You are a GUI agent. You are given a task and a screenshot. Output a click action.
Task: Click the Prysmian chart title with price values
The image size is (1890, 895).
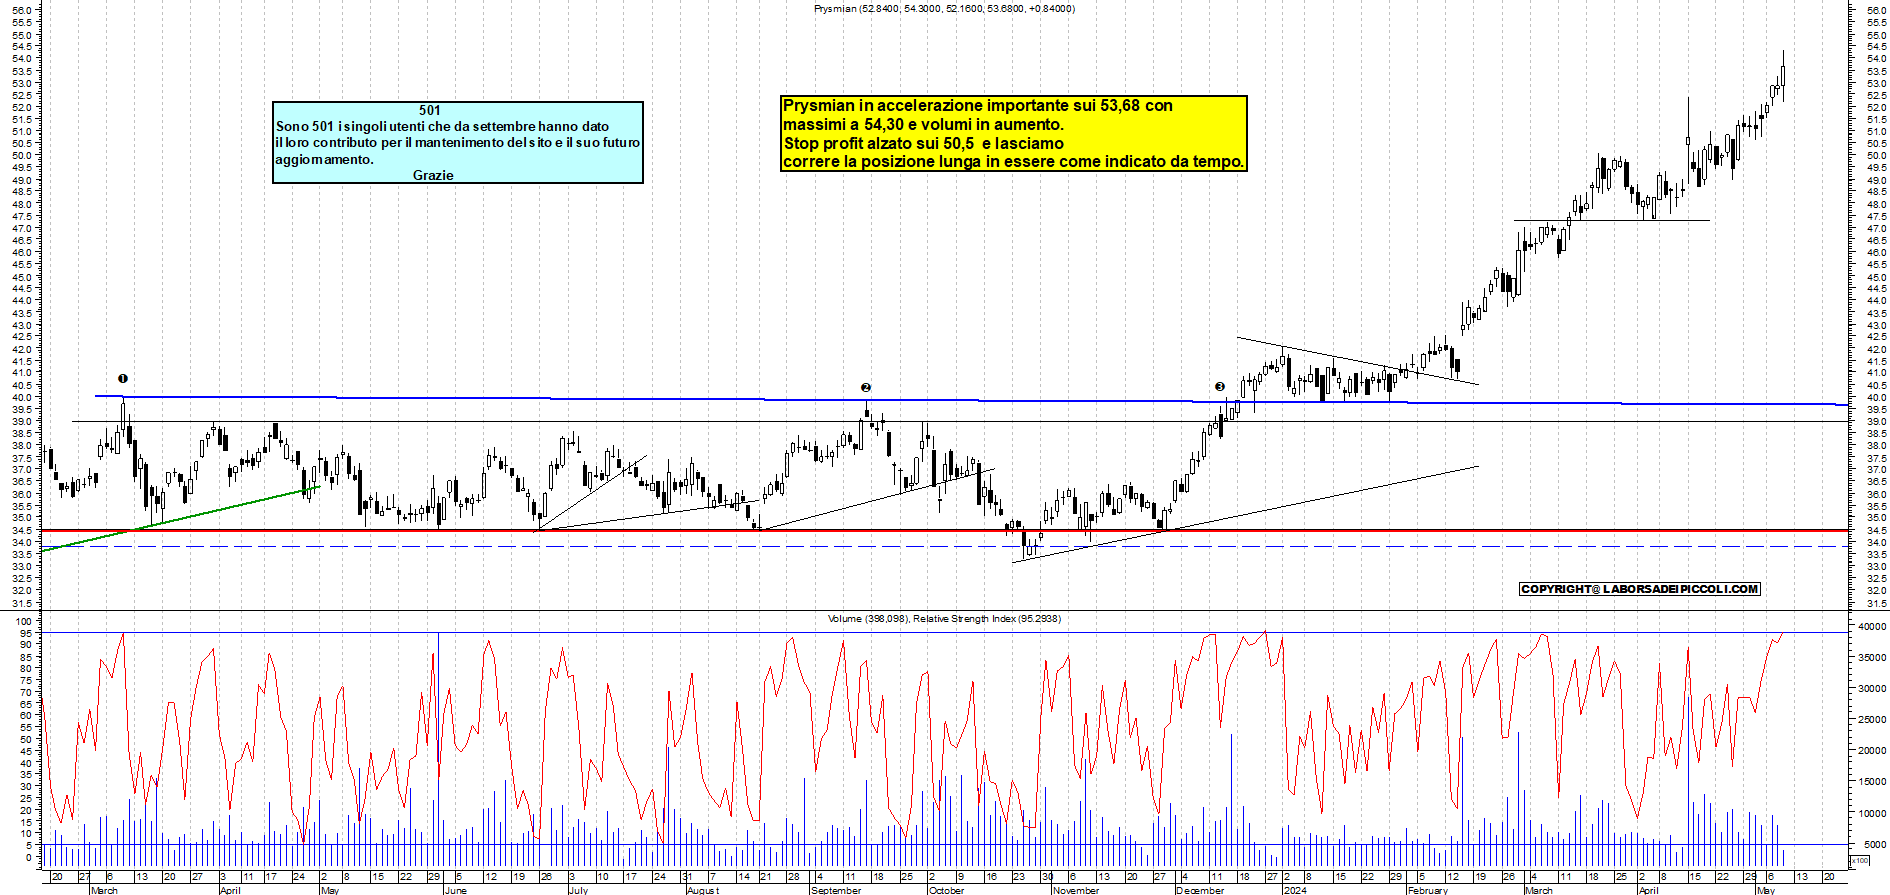click(x=944, y=9)
